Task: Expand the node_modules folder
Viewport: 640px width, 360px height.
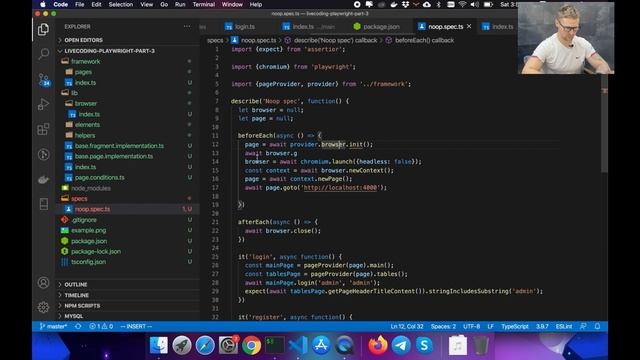Action: [x=91, y=188]
